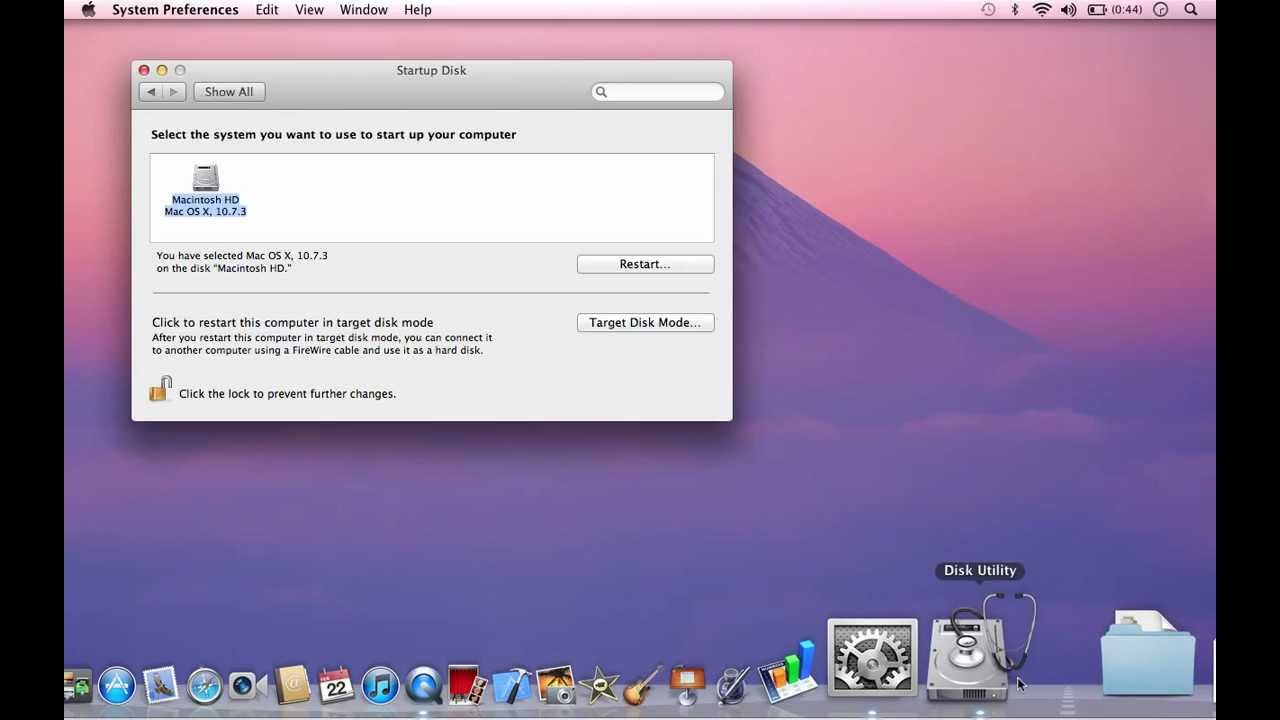The width and height of the screenshot is (1280, 720).
Task: Launch iTunes from the dock
Action: pos(380,686)
